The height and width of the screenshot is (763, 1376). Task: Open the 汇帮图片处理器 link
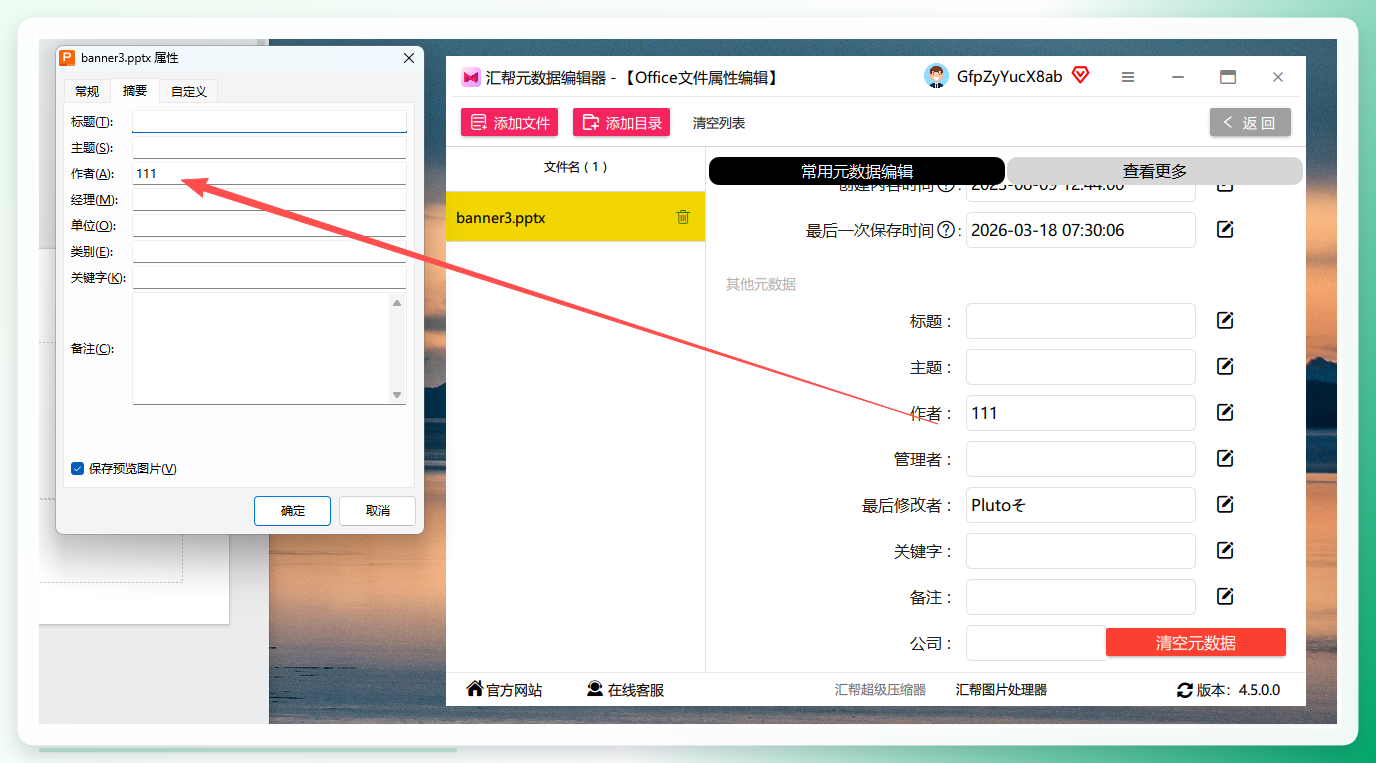point(1001,690)
